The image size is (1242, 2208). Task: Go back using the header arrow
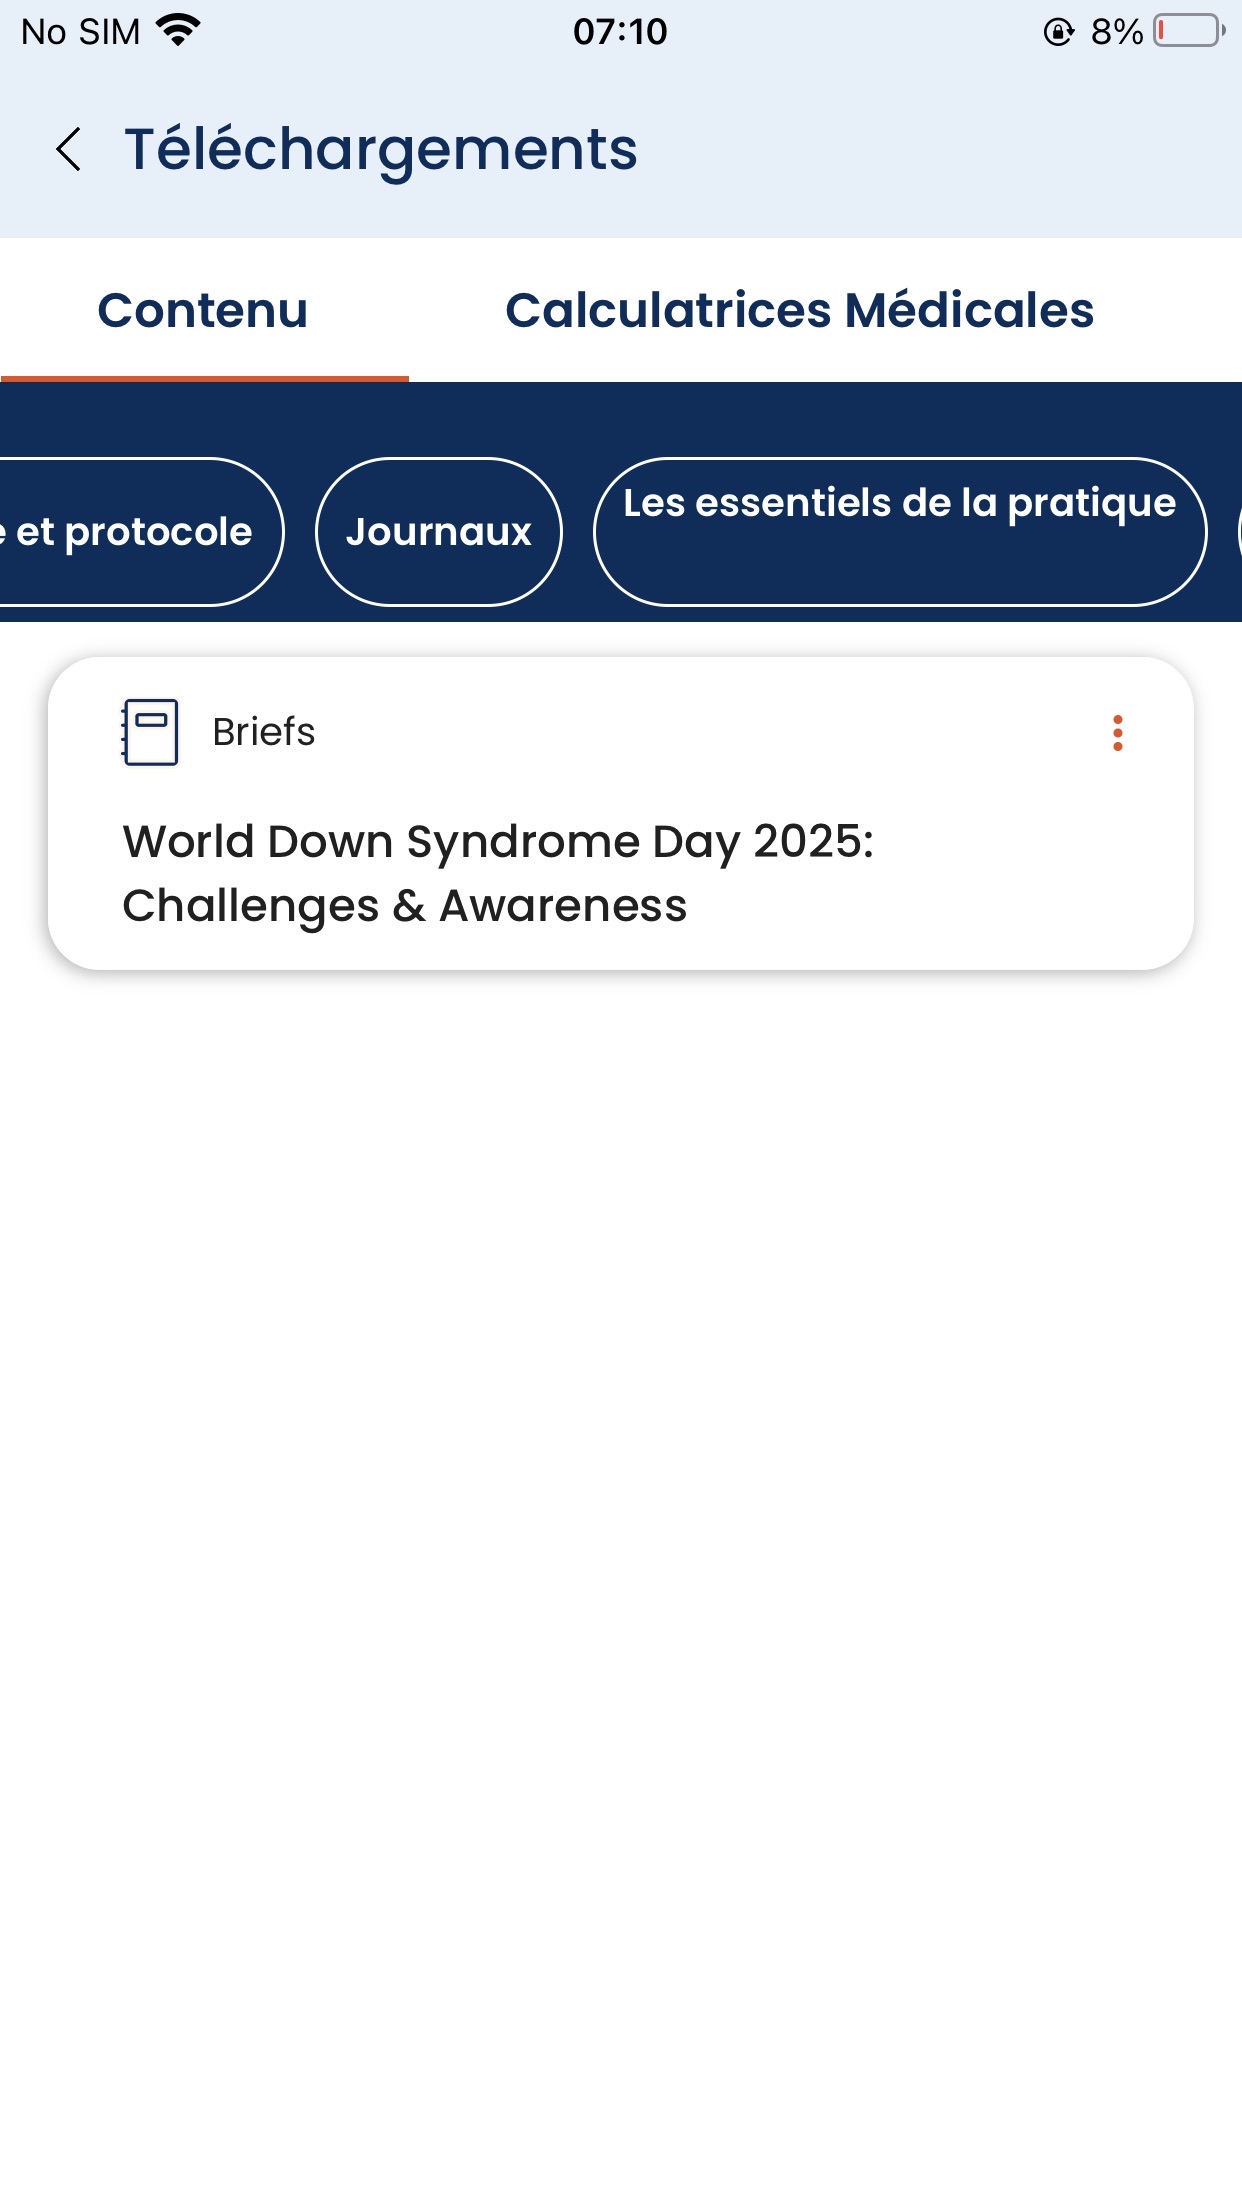pyautogui.click(x=69, y=150)
